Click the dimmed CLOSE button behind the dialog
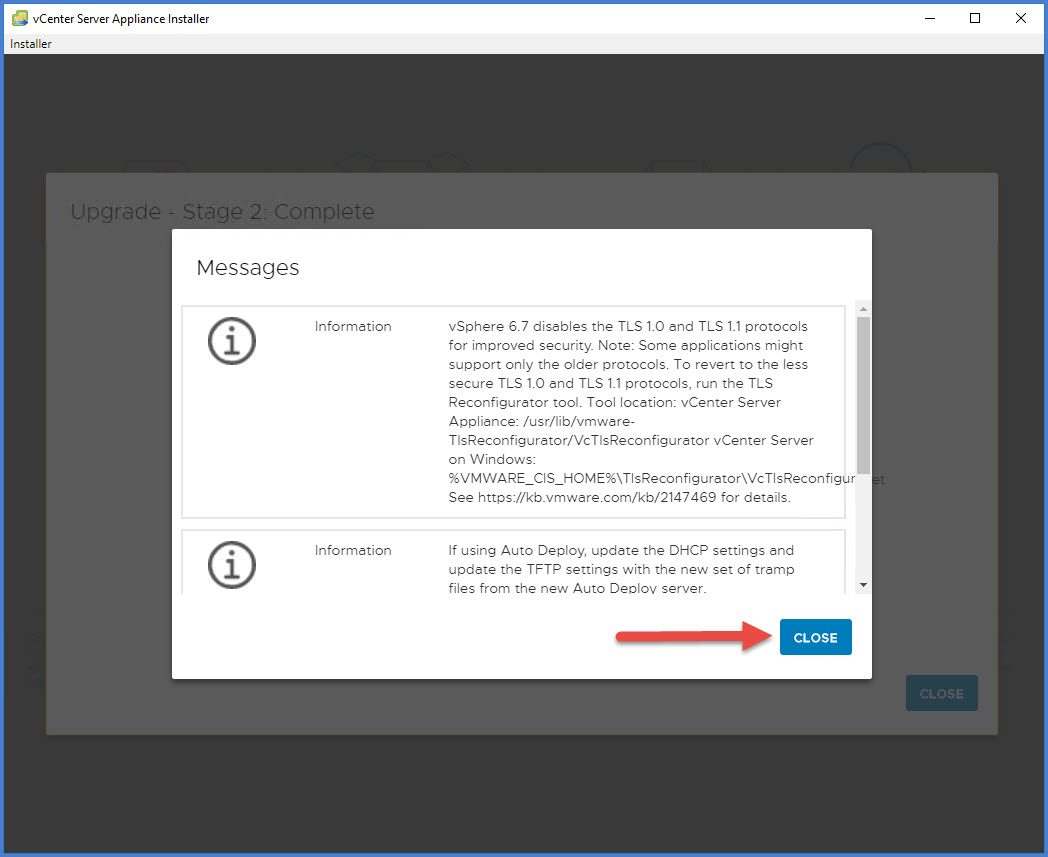 941,693
